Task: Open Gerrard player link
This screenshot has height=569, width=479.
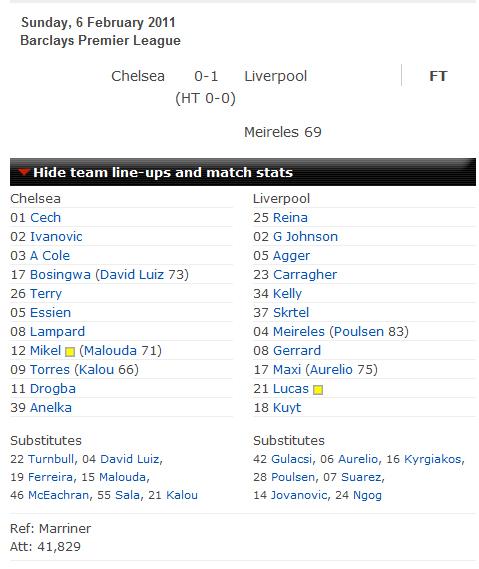Action: click(x=297, y=351)
